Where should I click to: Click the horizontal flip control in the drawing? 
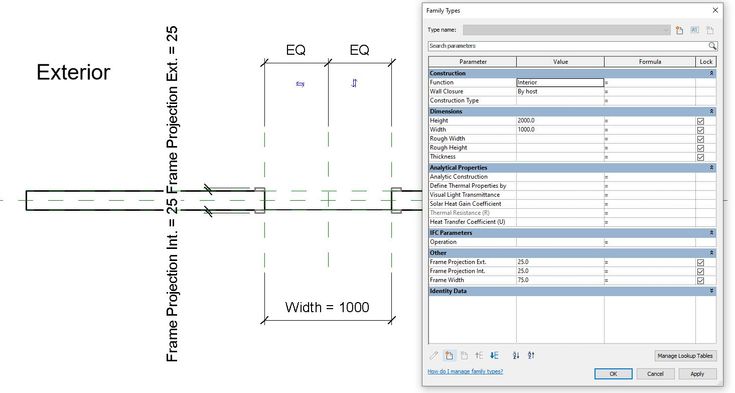(300, 84)
